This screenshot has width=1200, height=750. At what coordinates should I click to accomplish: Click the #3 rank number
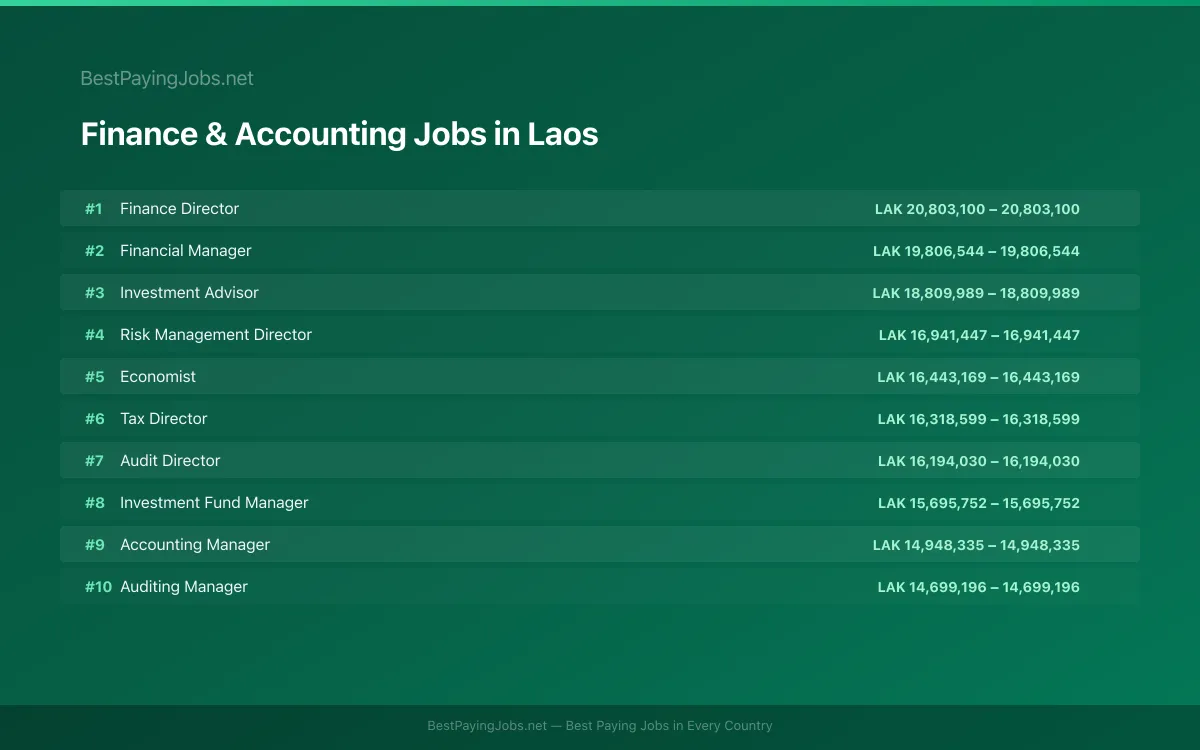pyautogui.click(x=94, y=293)
